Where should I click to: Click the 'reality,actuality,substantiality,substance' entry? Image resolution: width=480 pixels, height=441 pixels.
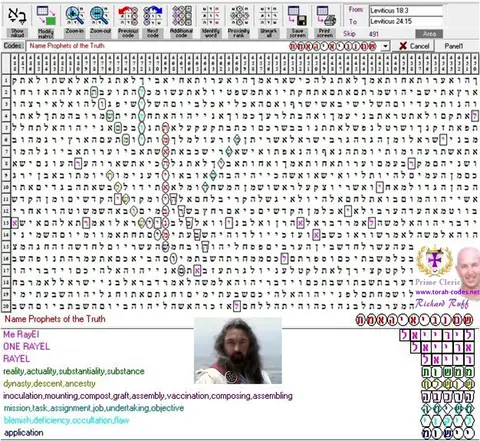coord(74,371)
